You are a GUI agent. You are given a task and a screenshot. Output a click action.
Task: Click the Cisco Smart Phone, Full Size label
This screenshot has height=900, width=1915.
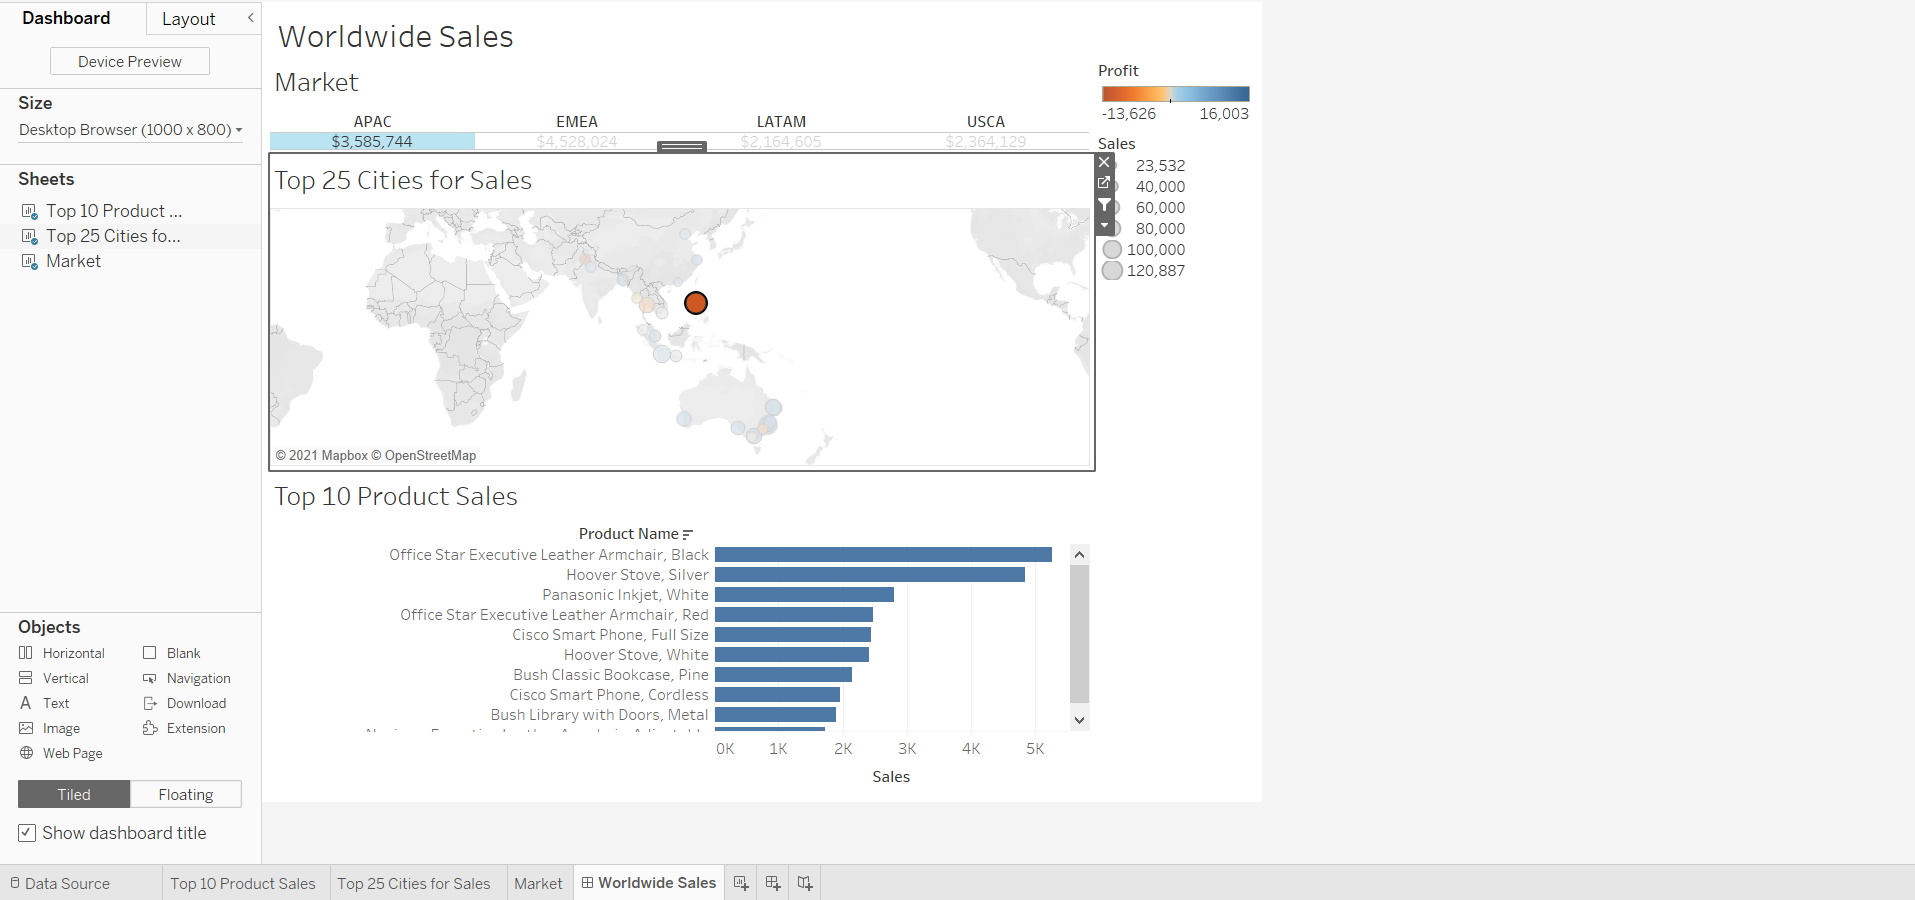pyautogui.click(x=610, y=635)
